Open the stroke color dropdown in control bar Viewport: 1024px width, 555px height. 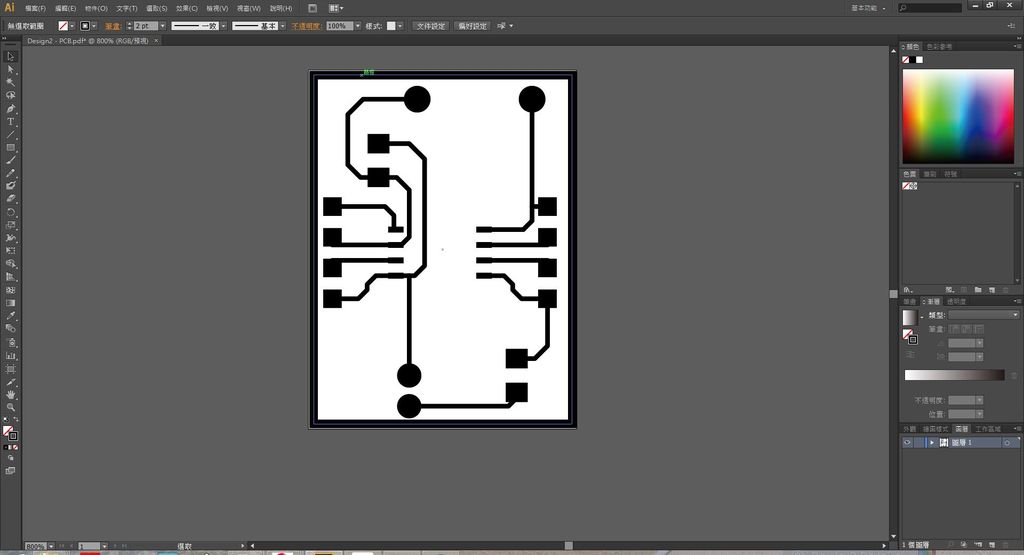(94, 26)
